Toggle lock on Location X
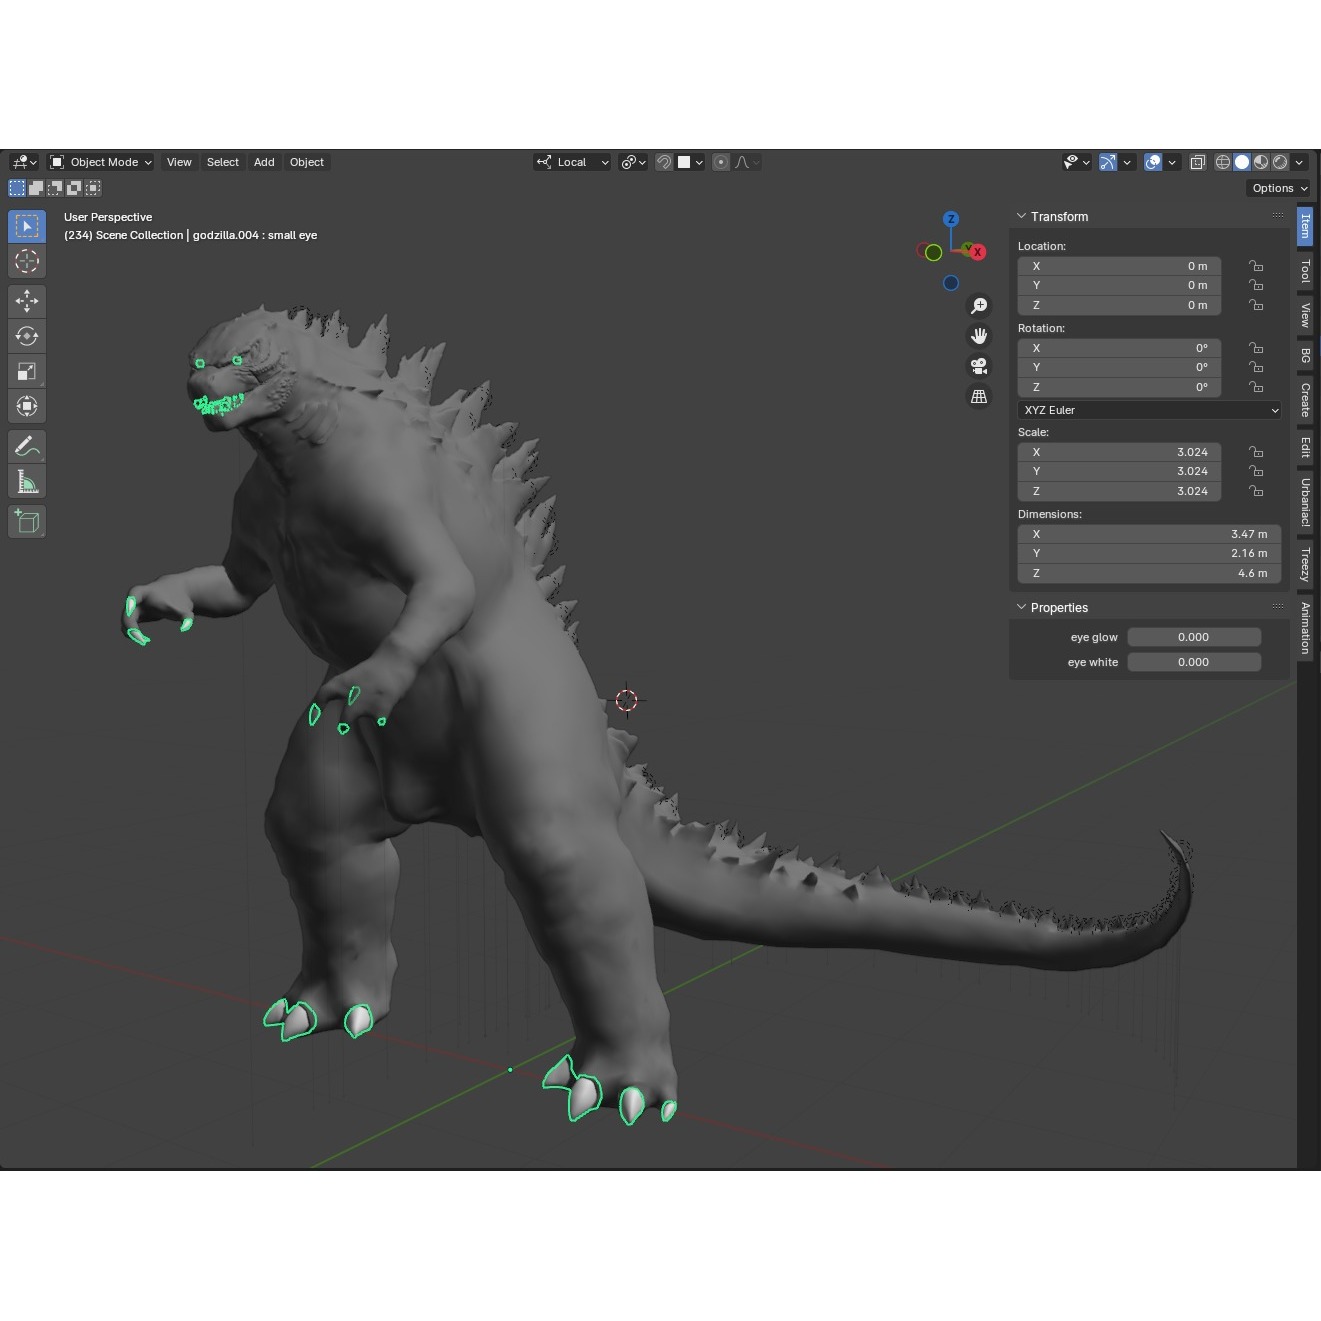1321x1321 pixels. pyautogui.click(x=1256, y=266)
